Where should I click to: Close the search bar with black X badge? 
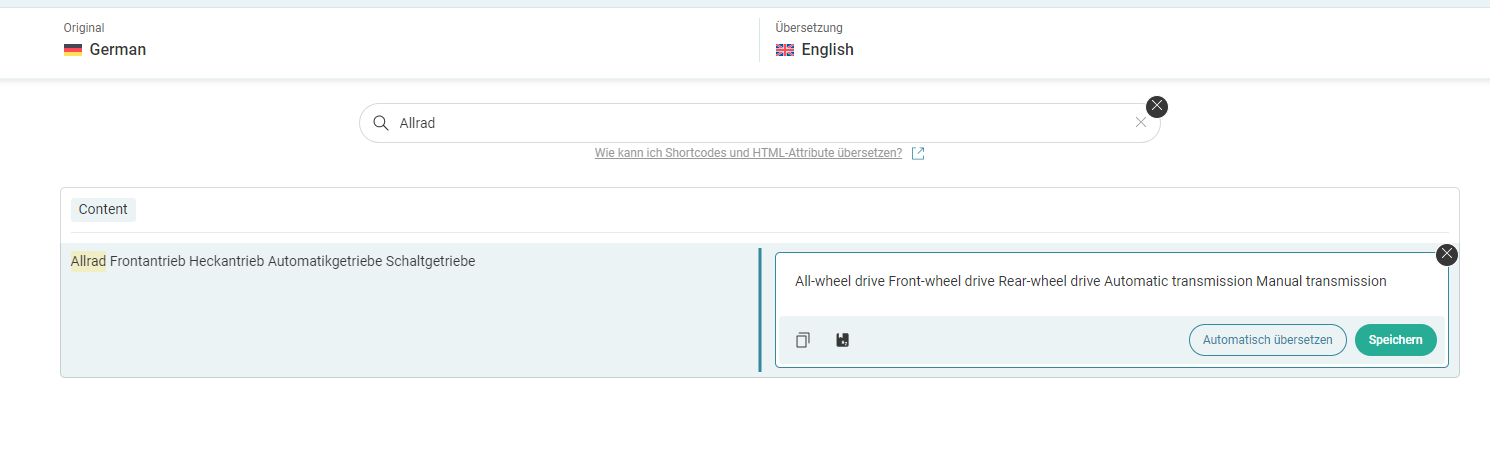pos(1157,106)
